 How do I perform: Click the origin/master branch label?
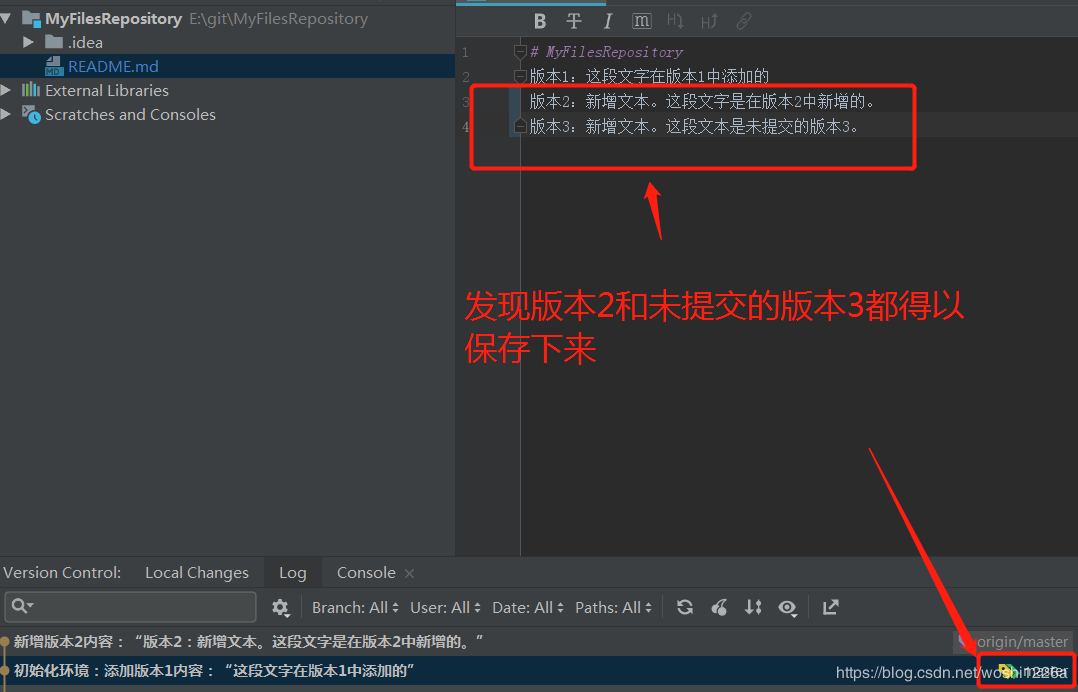1022,641
